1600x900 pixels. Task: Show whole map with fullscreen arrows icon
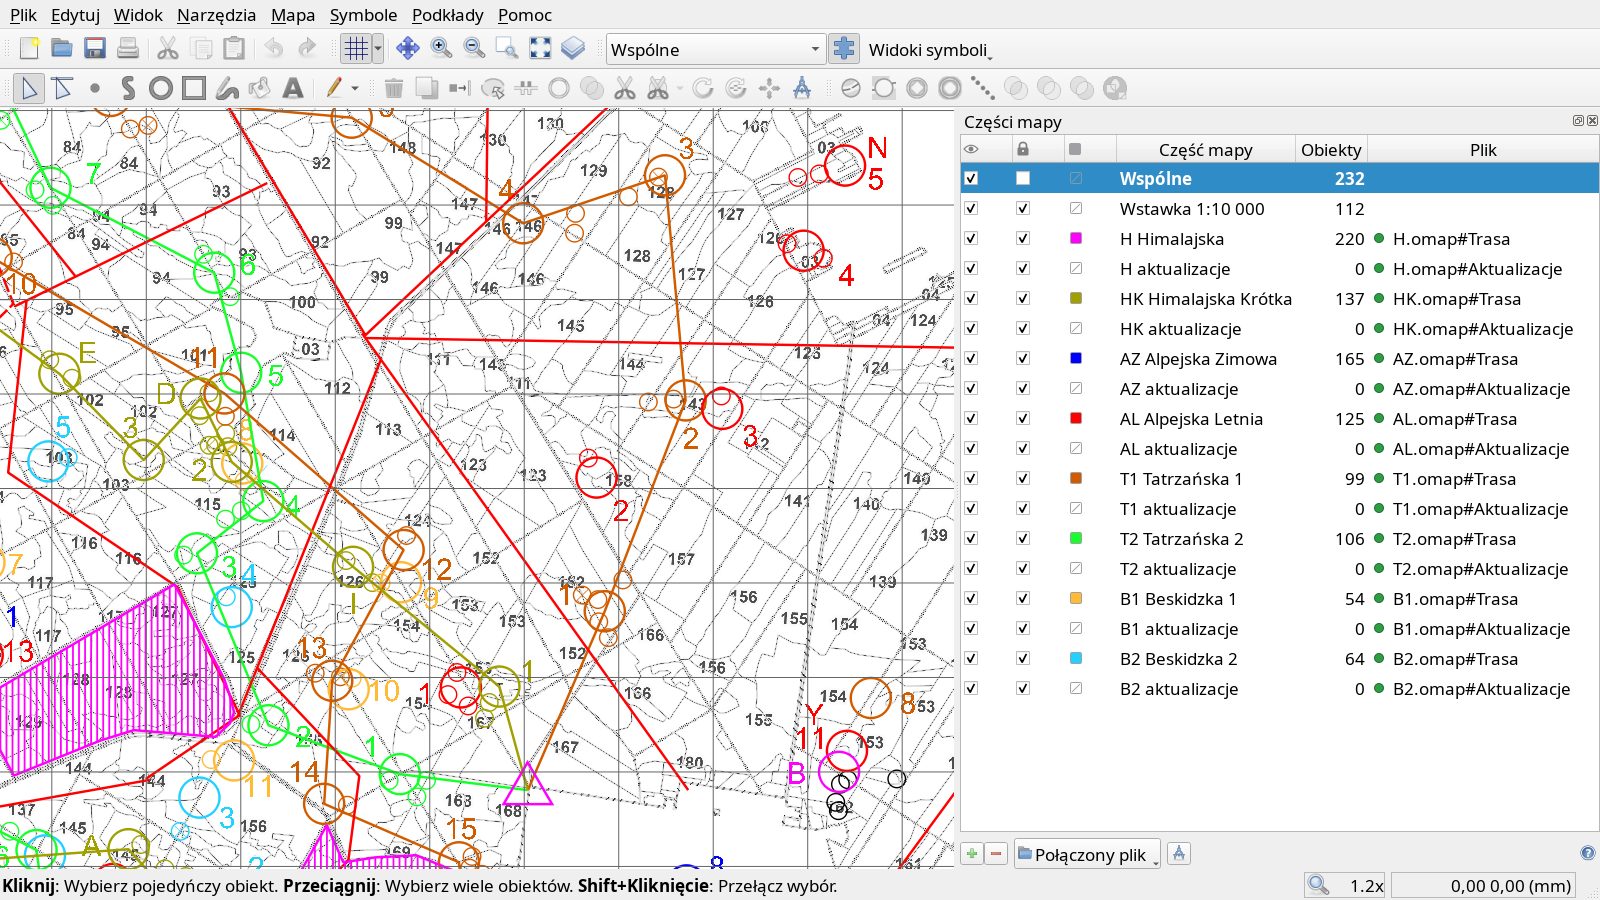540,48
